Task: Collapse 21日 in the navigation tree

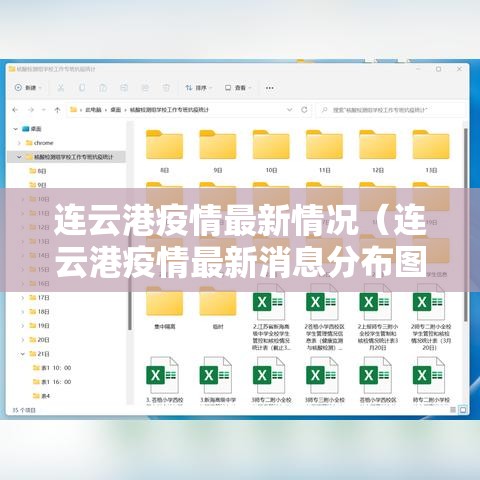Action: (x=23, y=354)
